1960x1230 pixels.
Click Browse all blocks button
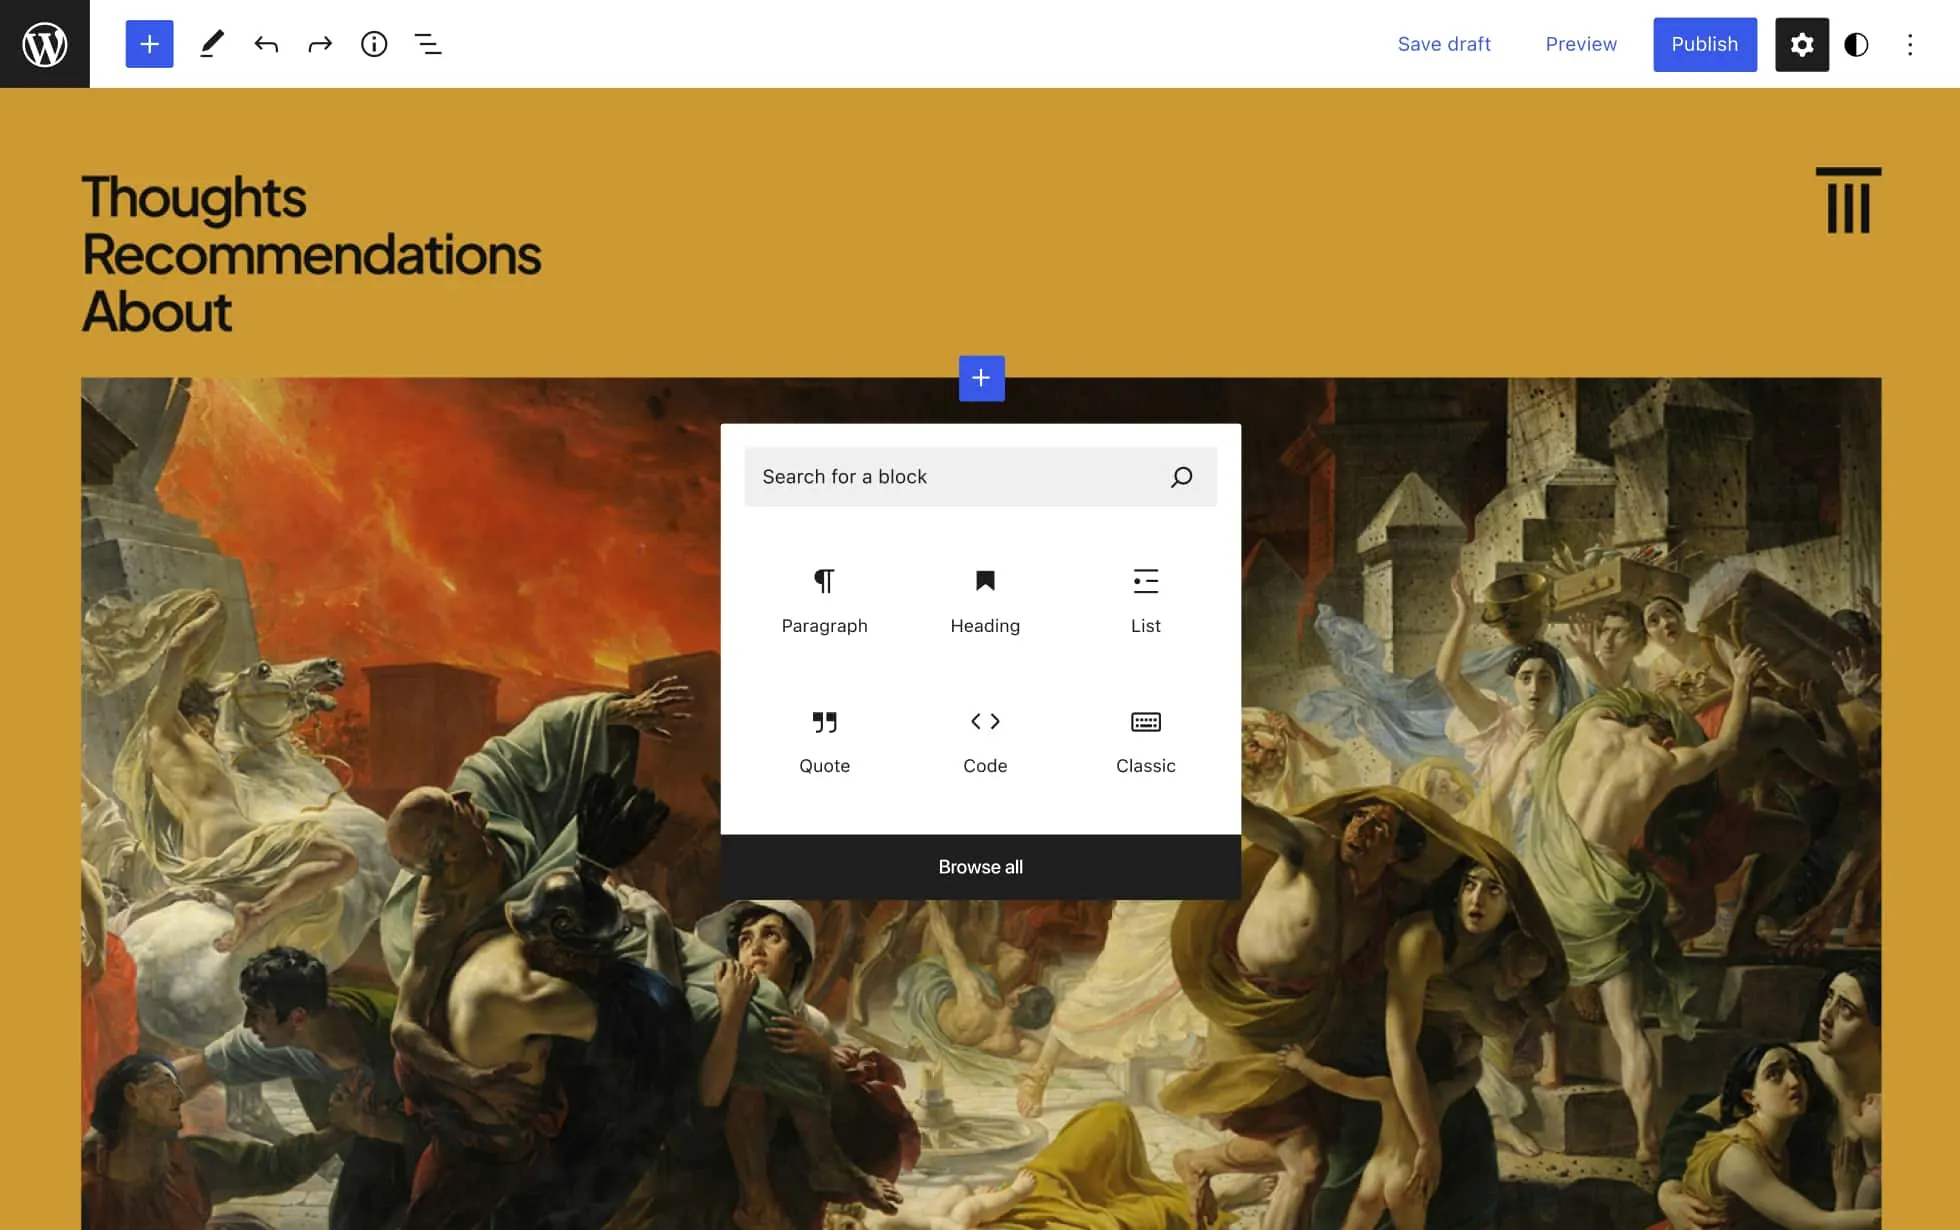(x=979, y=866)
